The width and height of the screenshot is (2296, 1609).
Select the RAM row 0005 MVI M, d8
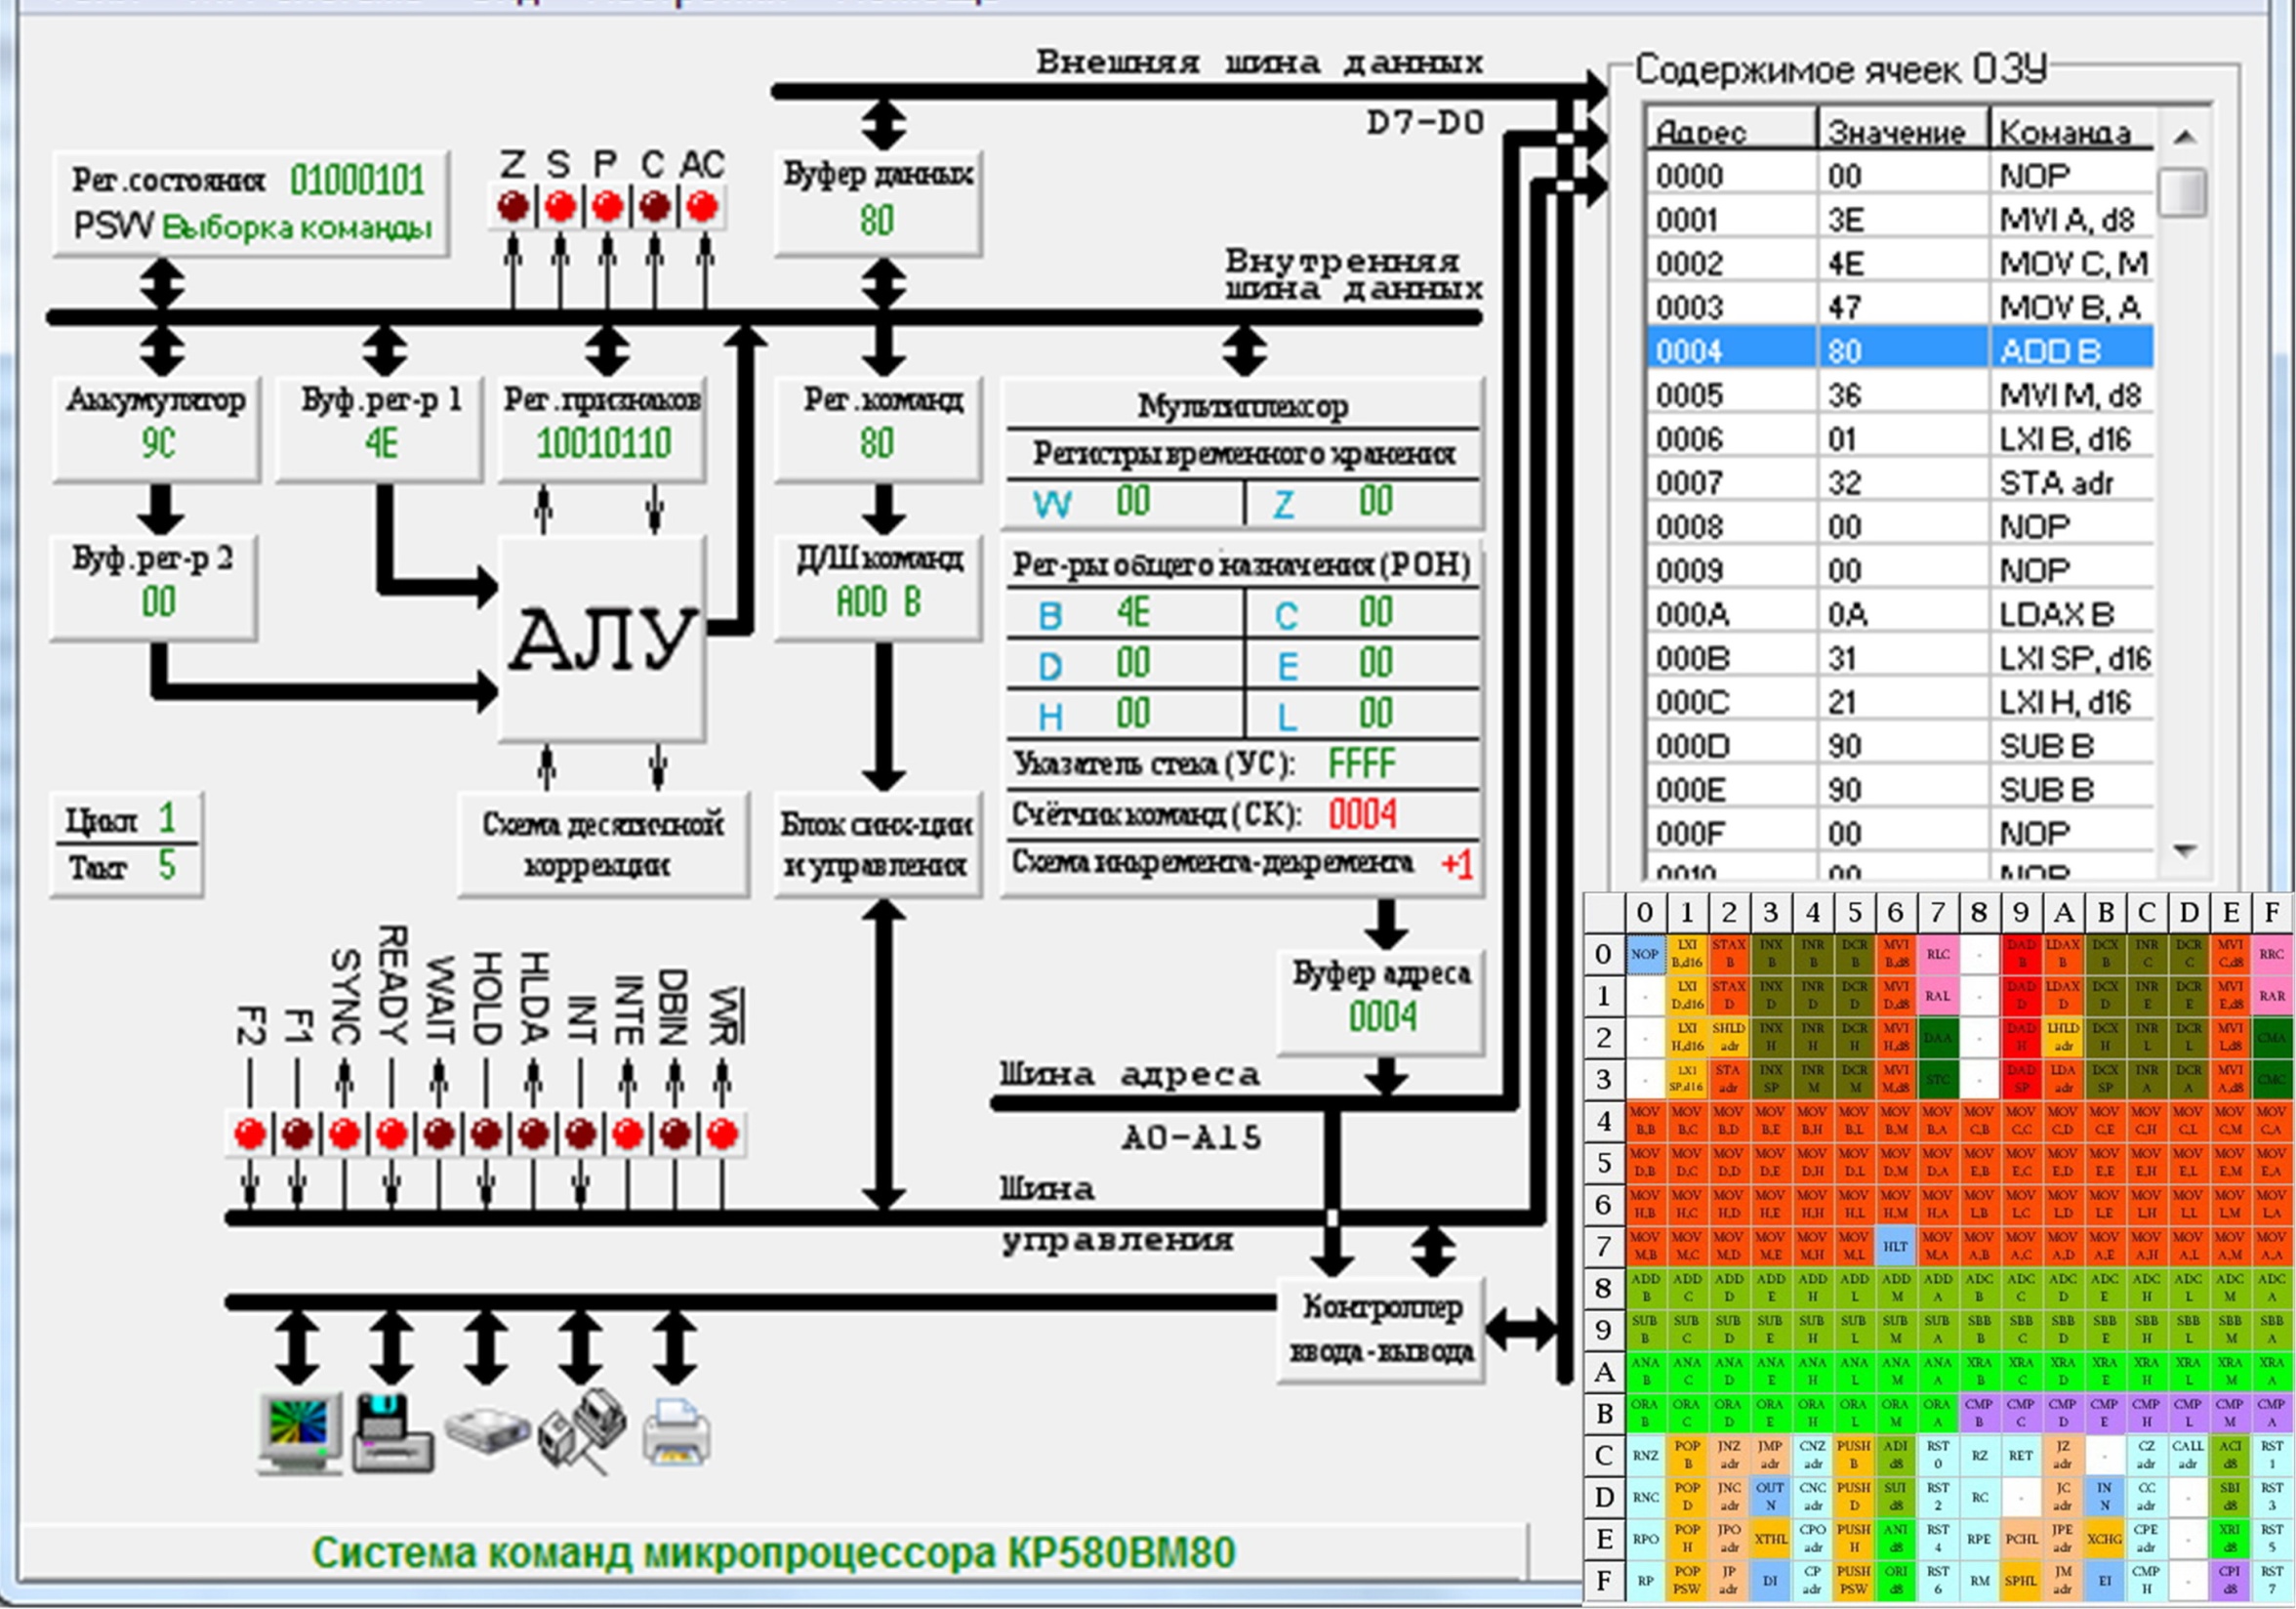[x=1900, y=395]
